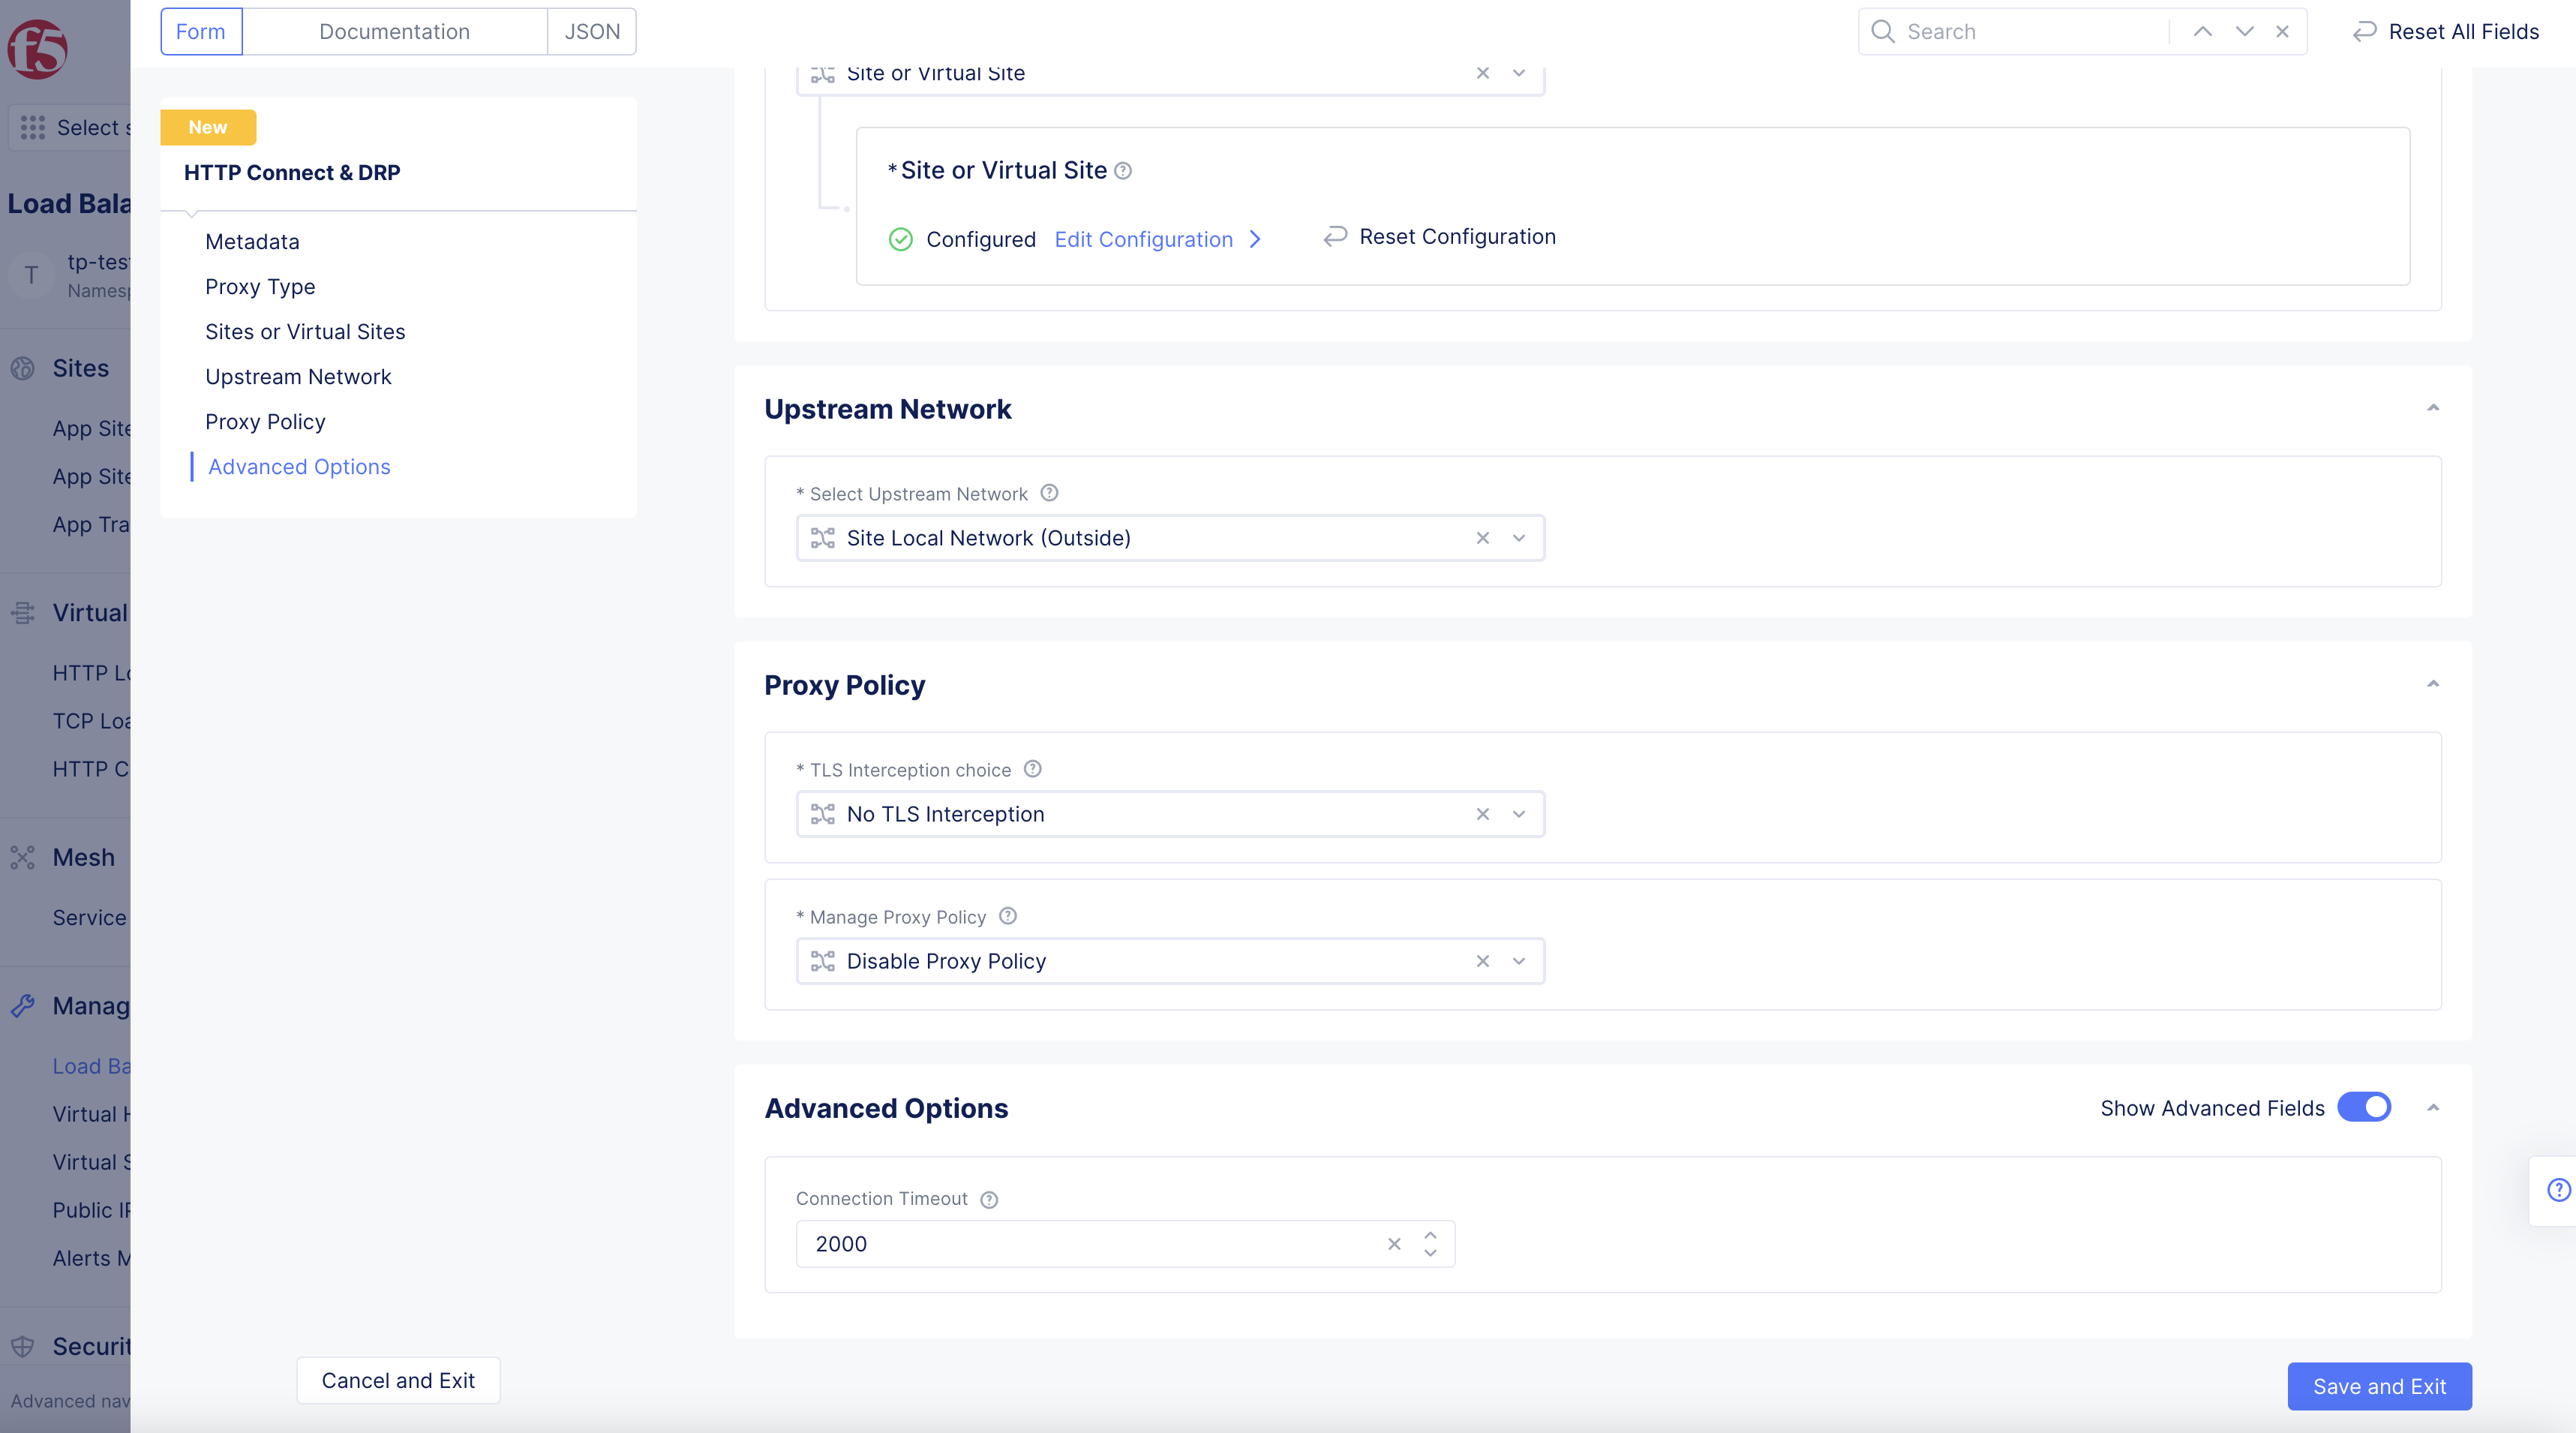Click the search next-result down arrow
Screen dimensions: 2576x1433
(2244, 31)
